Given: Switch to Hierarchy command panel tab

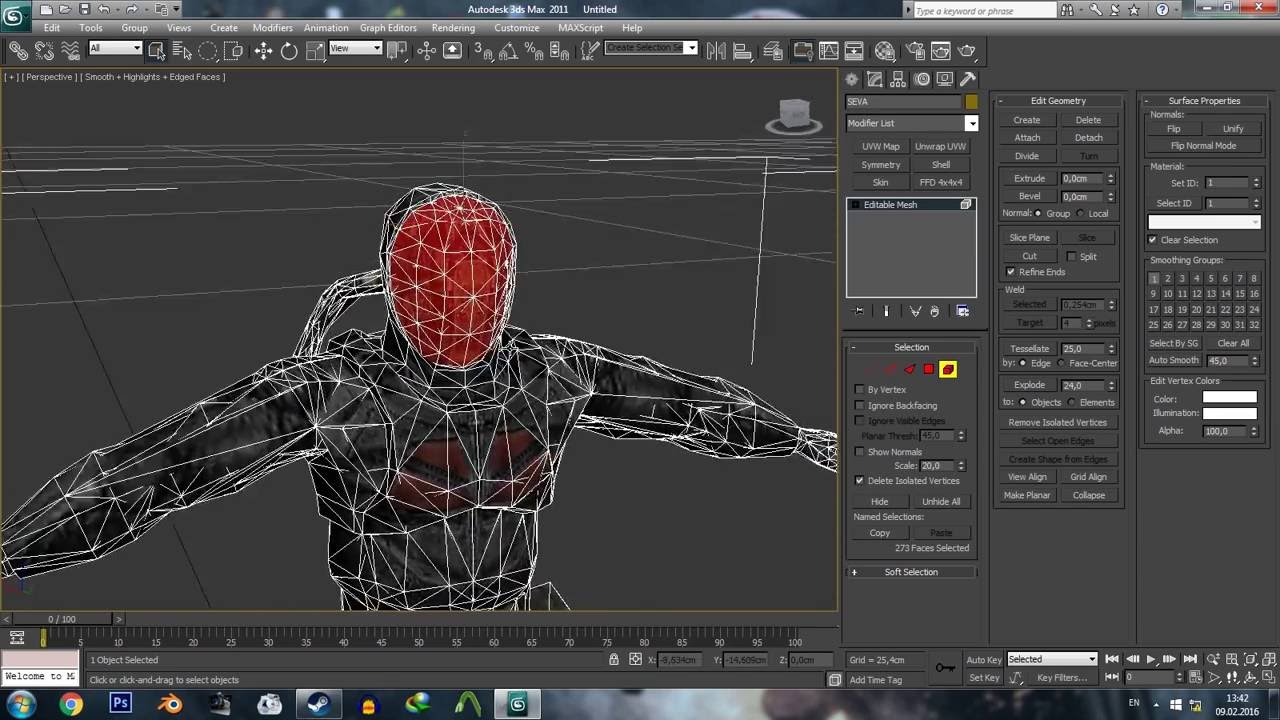Looking at the screenshot, I should click(x=898, y=79).
